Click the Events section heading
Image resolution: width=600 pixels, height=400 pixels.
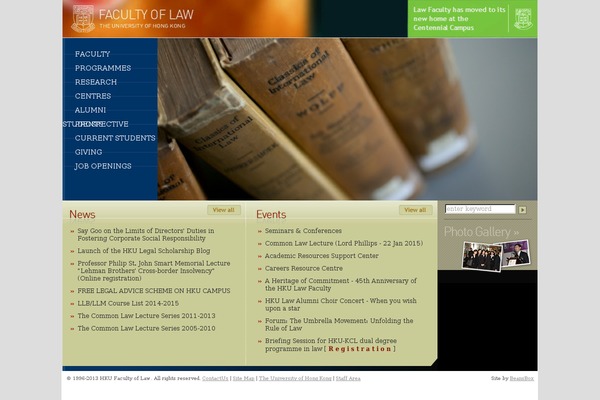click(x=271, y=214)
